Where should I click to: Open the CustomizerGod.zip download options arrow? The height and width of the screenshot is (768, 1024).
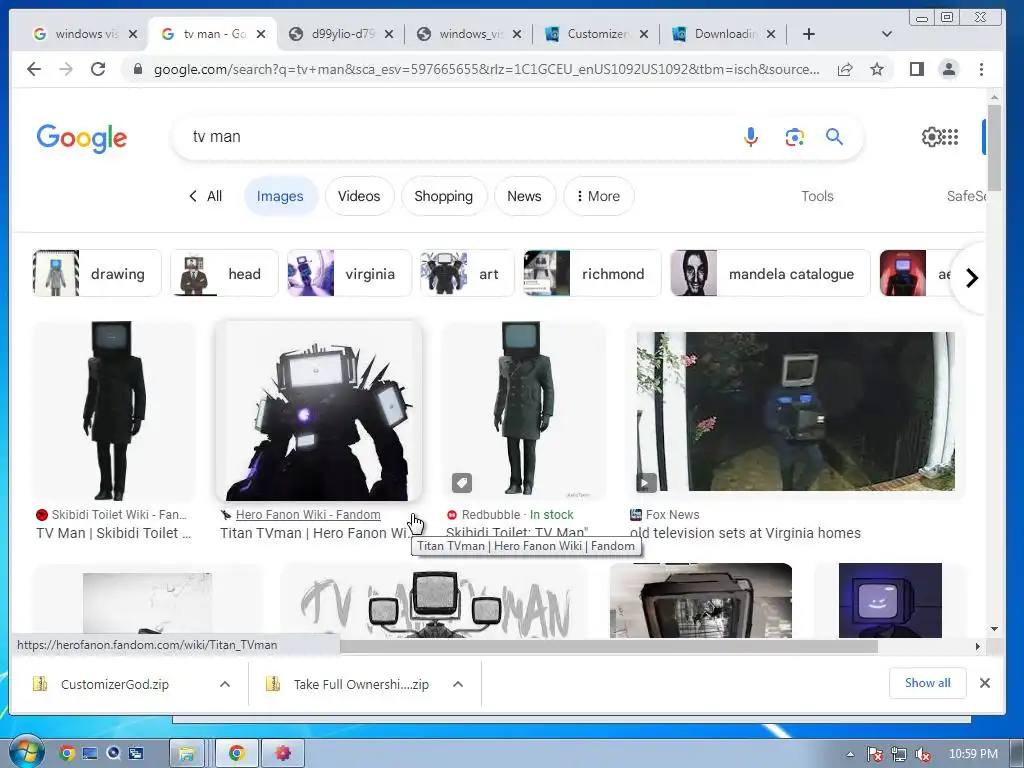tap(225, 684)
